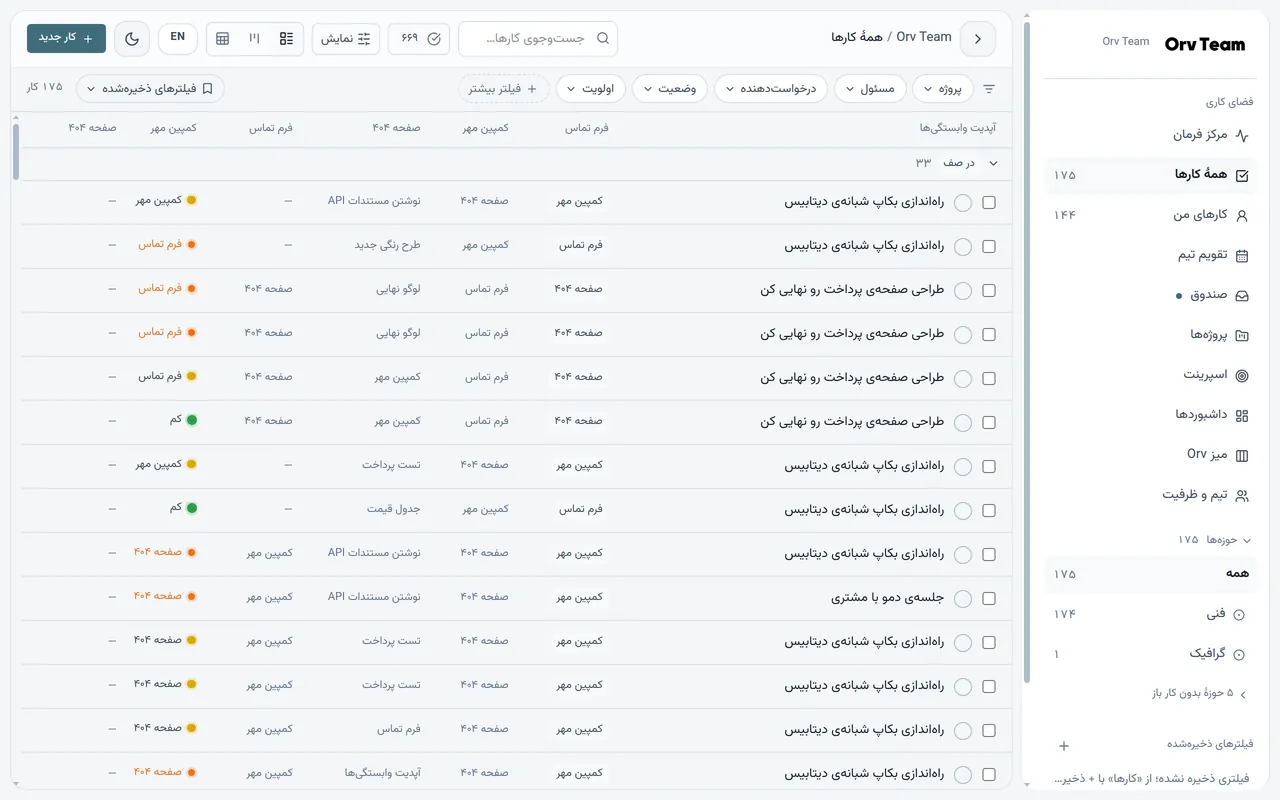Open مرکز فرمان from the sidebar
This screenshot has height=800, width=1280.
pos(1151,135)
